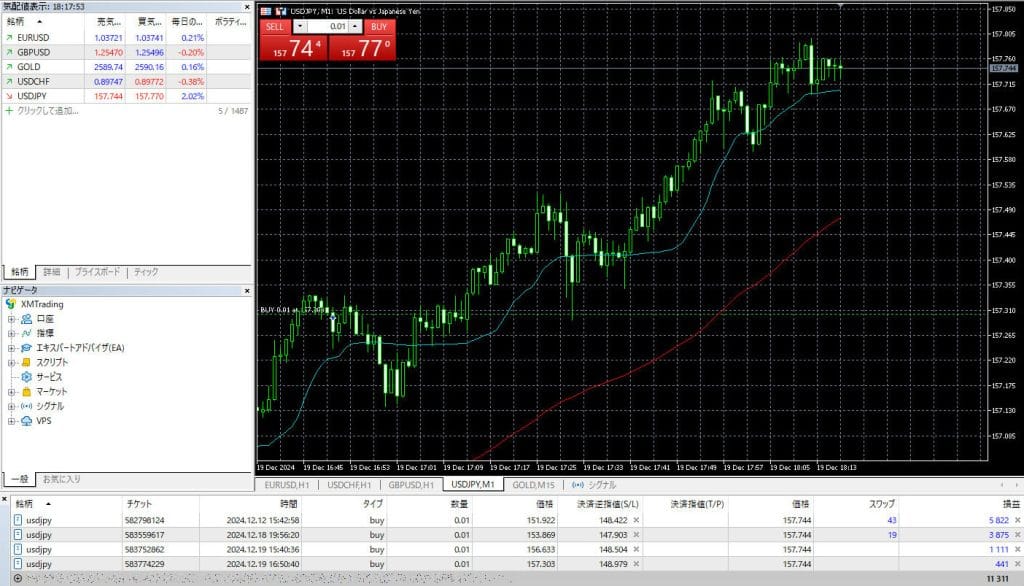The height and width of the screenshot is (586, 1024).
Task: Click the エキスパートアドバイザ(EA) icon
Action: tap(27, 348)
